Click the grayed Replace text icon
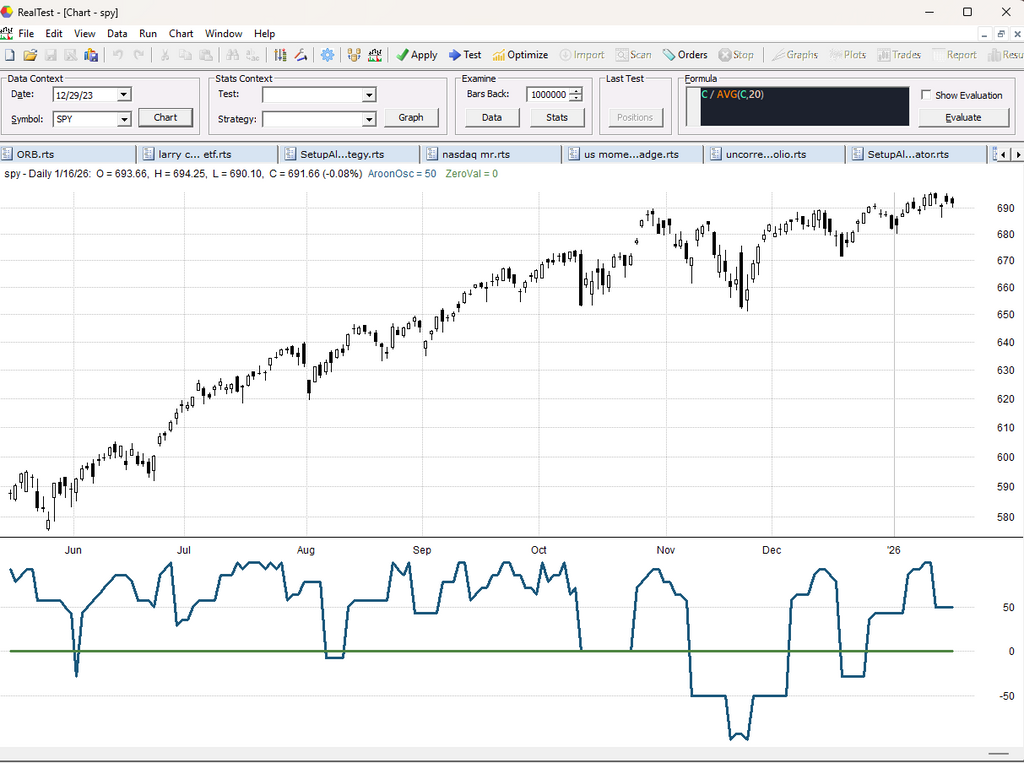The height and width of the screenshot is (763, 1024). (x=253, y=56)
